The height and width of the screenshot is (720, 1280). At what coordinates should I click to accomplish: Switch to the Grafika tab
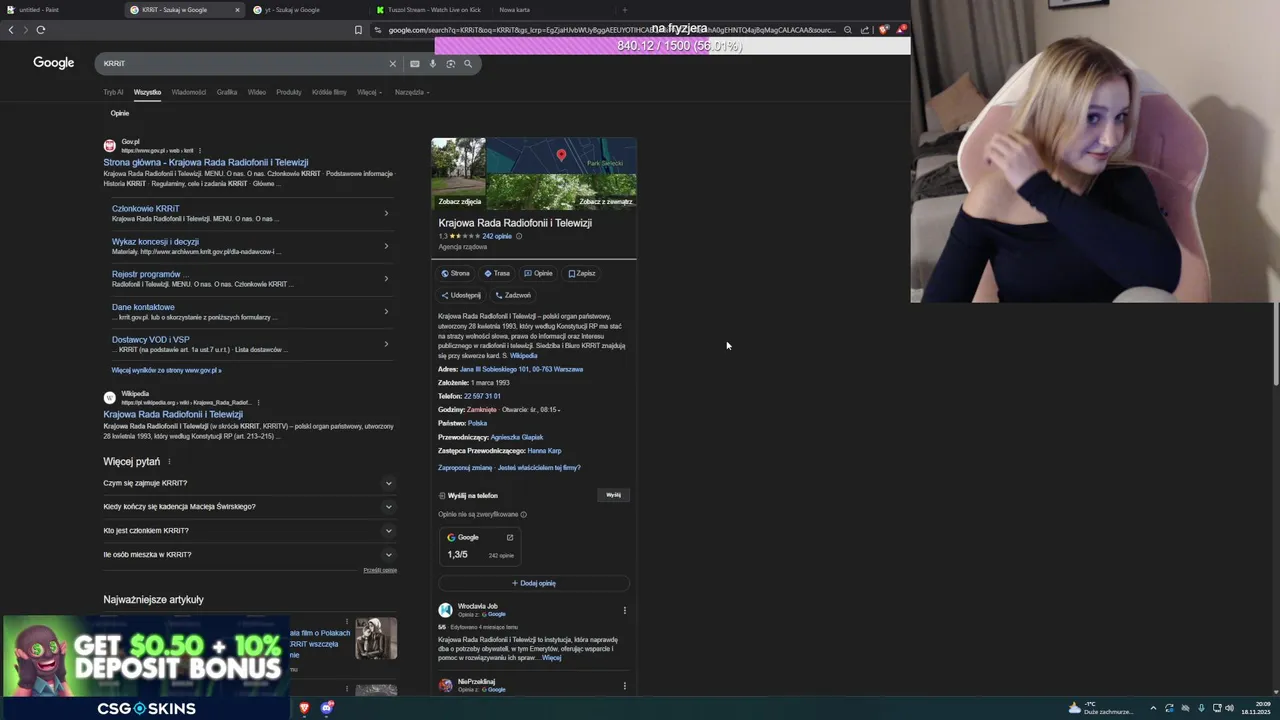(x=227, y=92)
